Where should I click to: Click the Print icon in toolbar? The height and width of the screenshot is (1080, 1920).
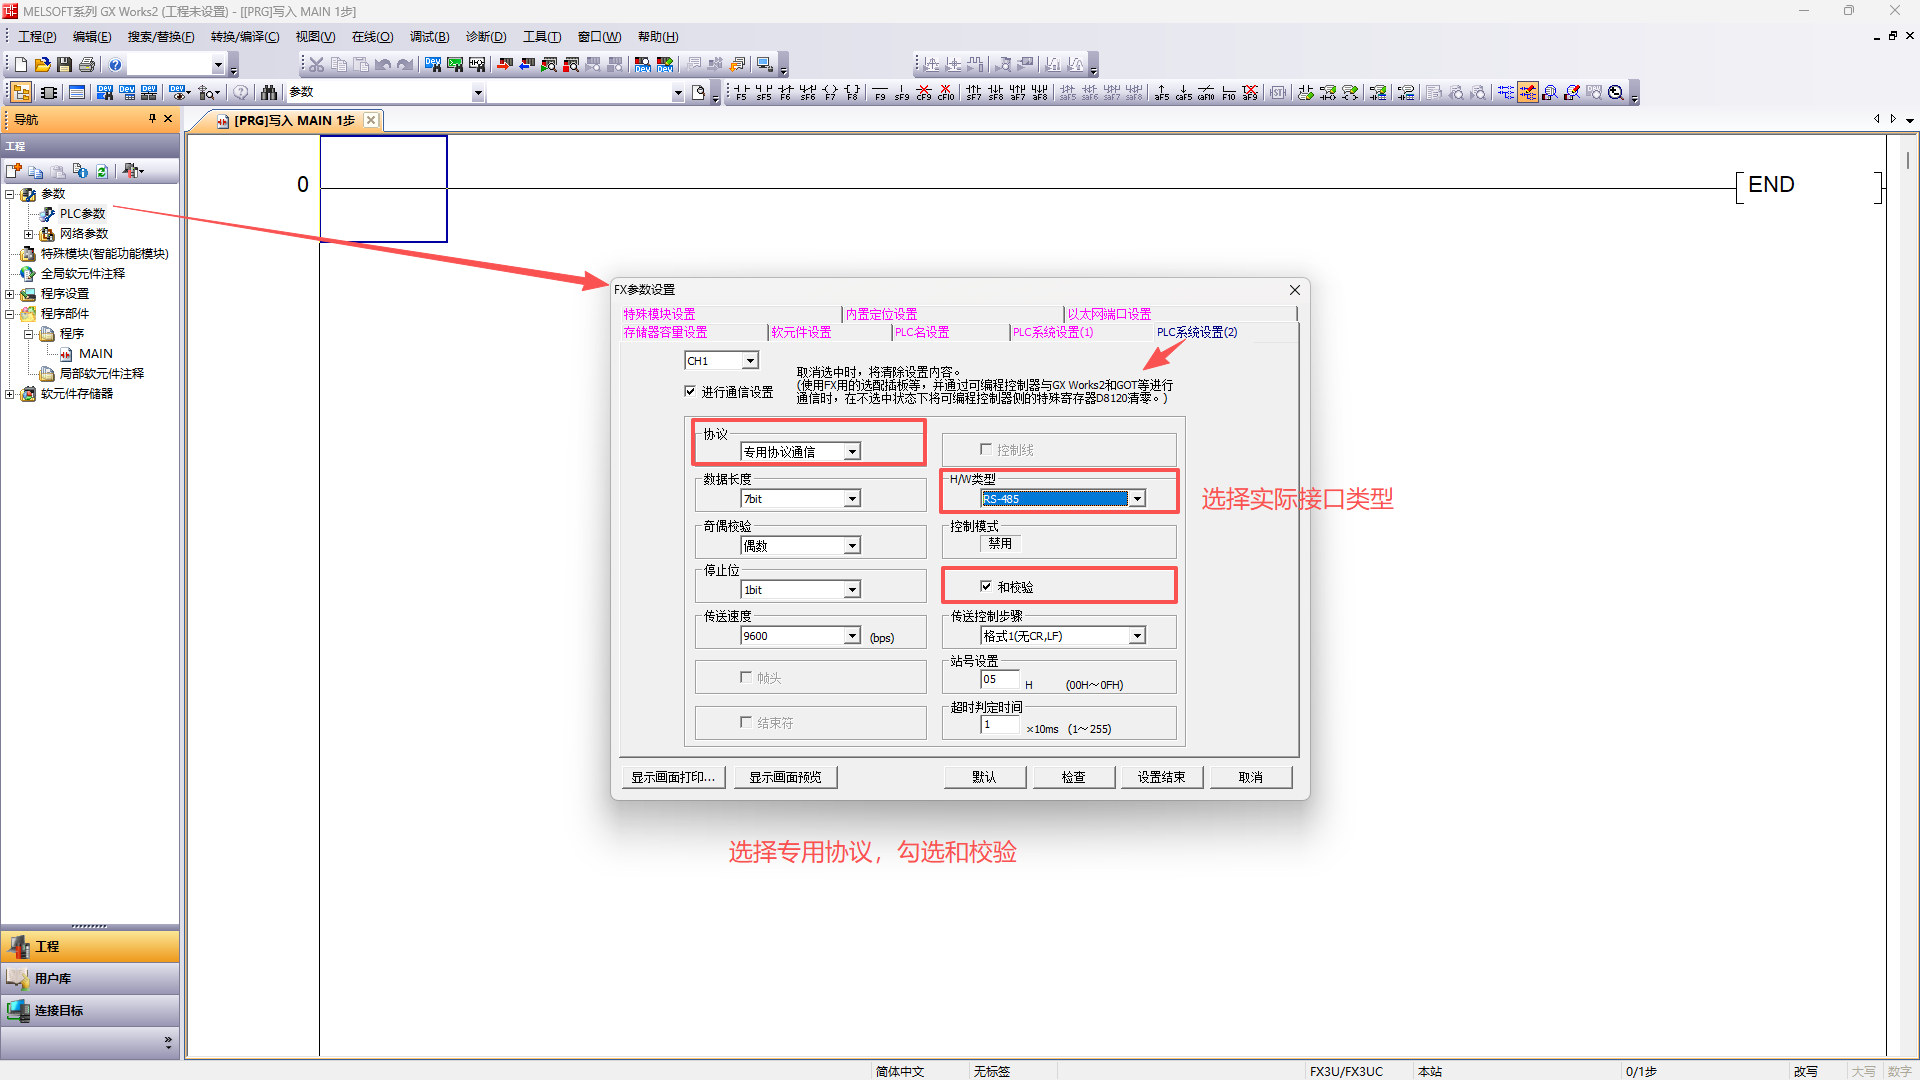(87, 65)
